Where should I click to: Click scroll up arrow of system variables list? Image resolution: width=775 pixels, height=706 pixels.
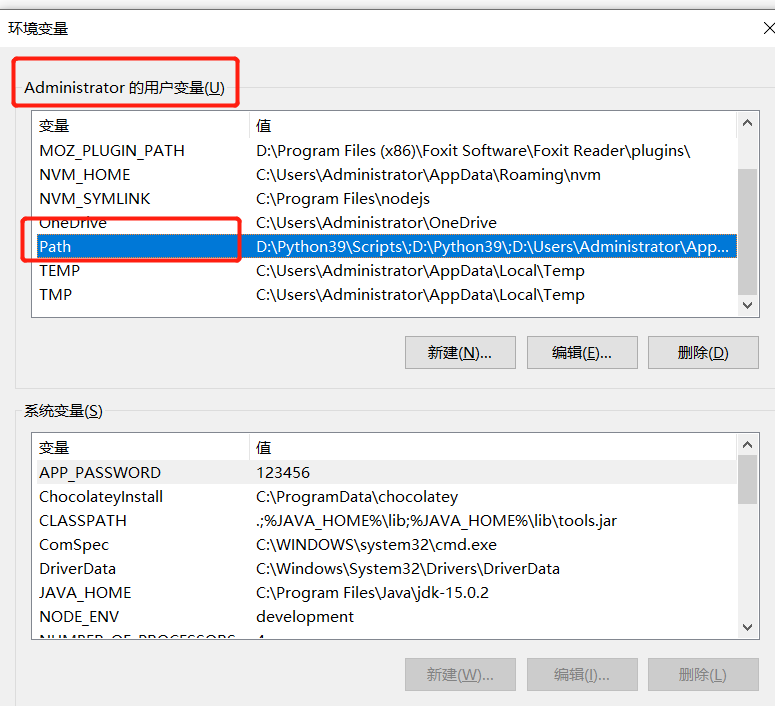click(x=747, y=445)
